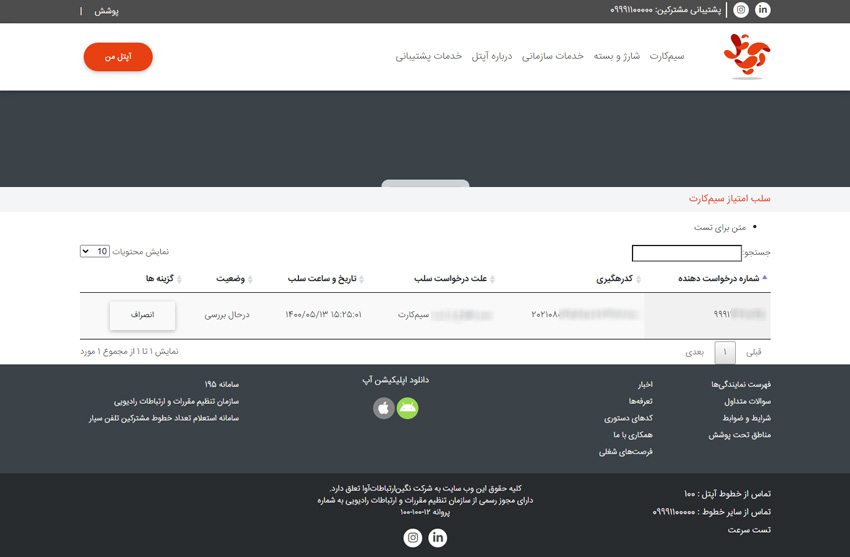The height and width of the screenshot is (557, 850).
Task: Open the خدمات پشتیبانی menu
Action: (428, 56)
